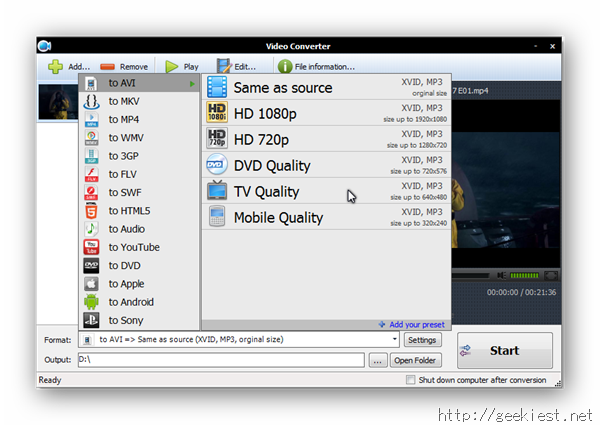
Task: Select to MP4 in format menu
Action: (124, 120)
